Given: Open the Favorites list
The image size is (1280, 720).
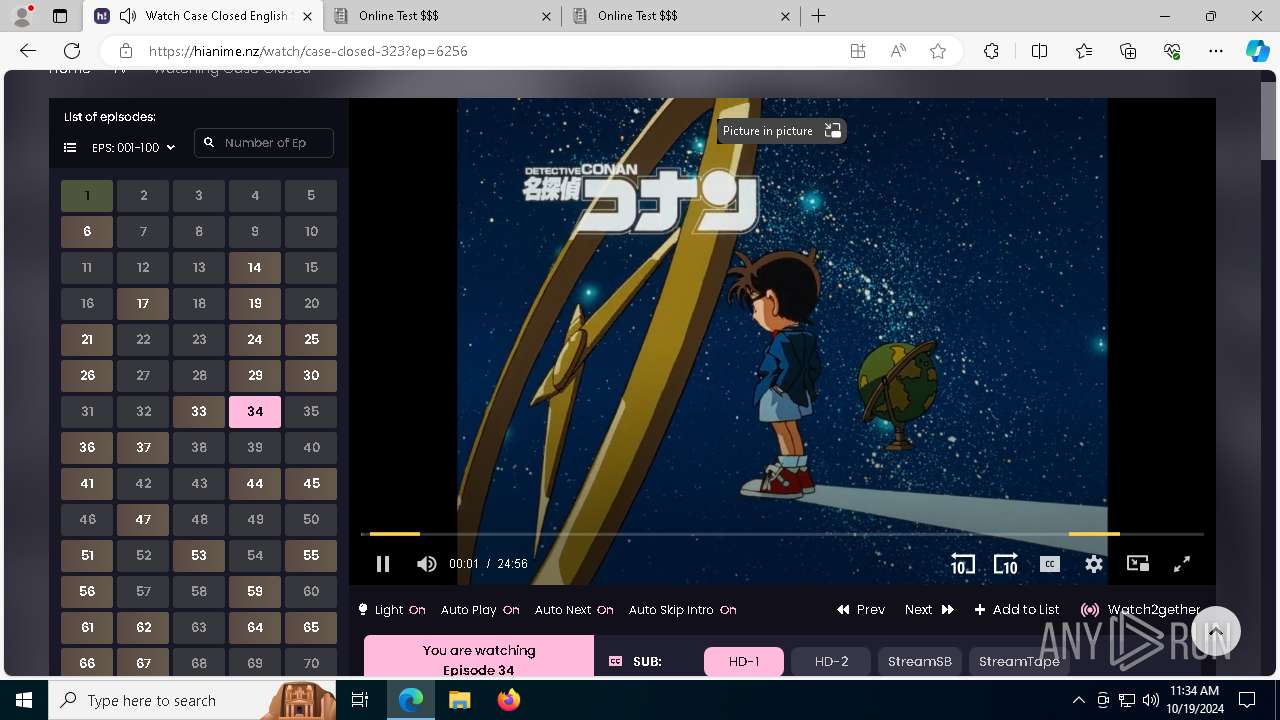Looking at the screenshot, I should [x=1084, y=51].
